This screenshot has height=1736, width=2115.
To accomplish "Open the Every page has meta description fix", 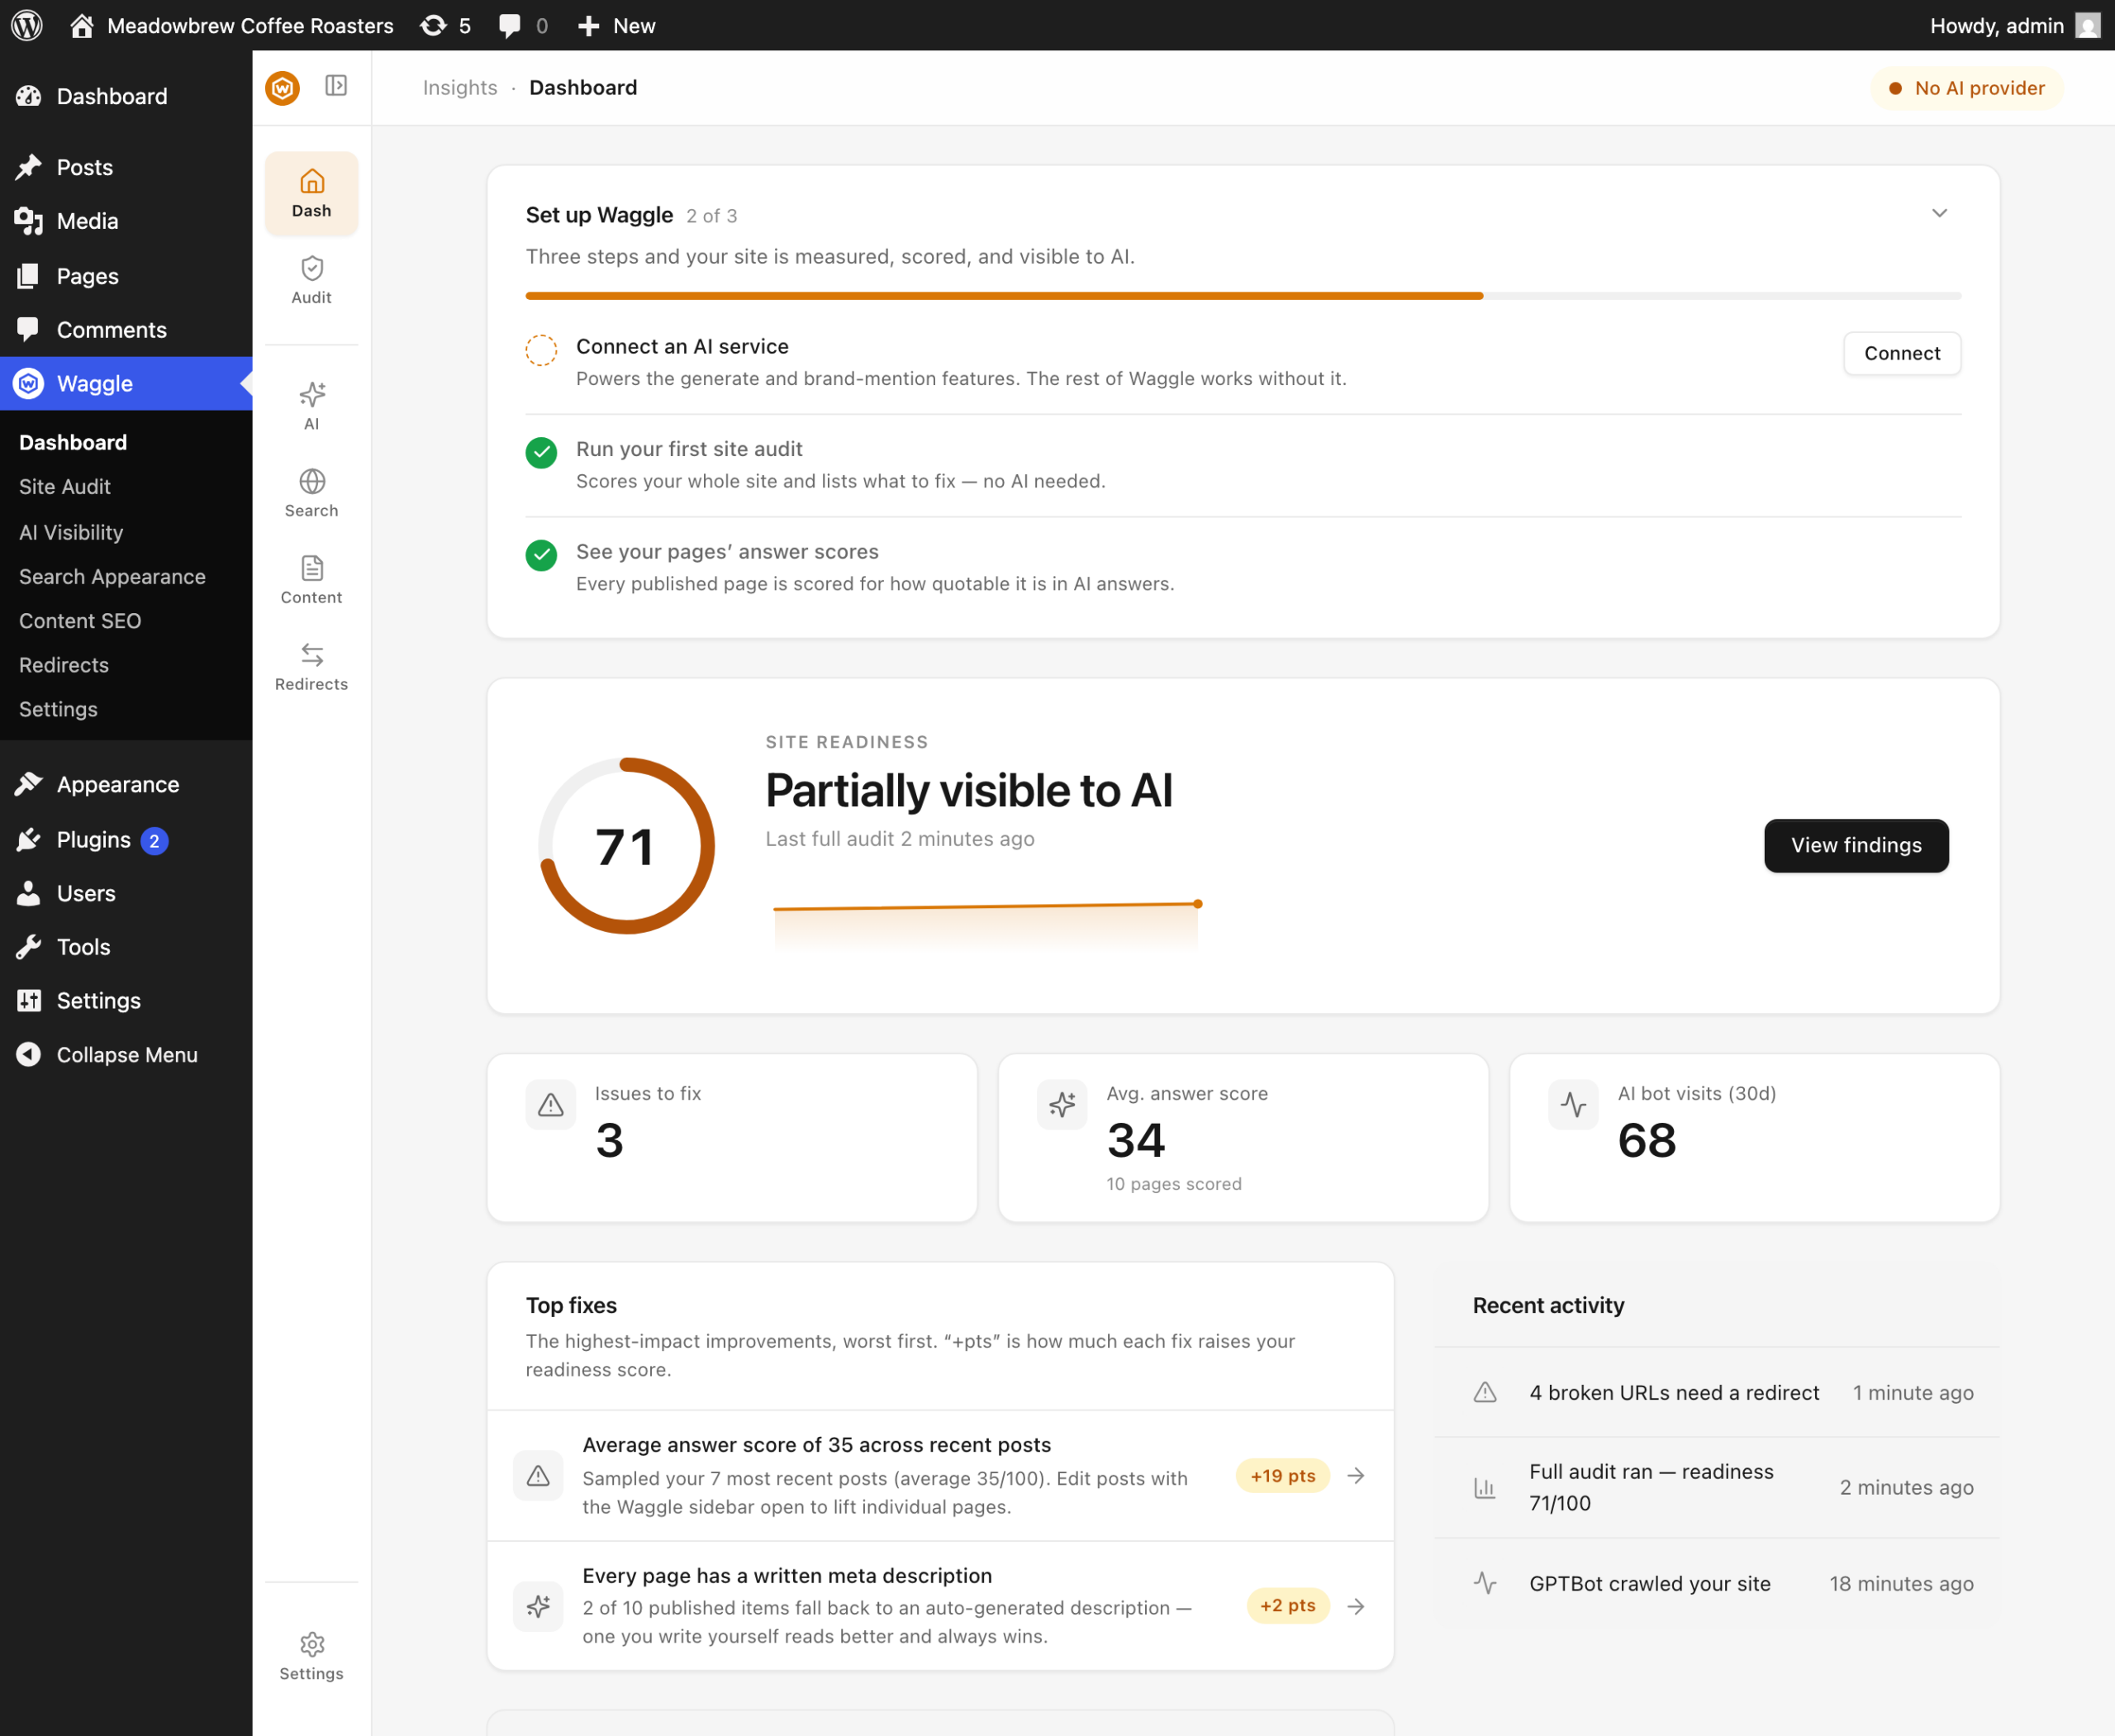I will click(x=940, y=1606).
